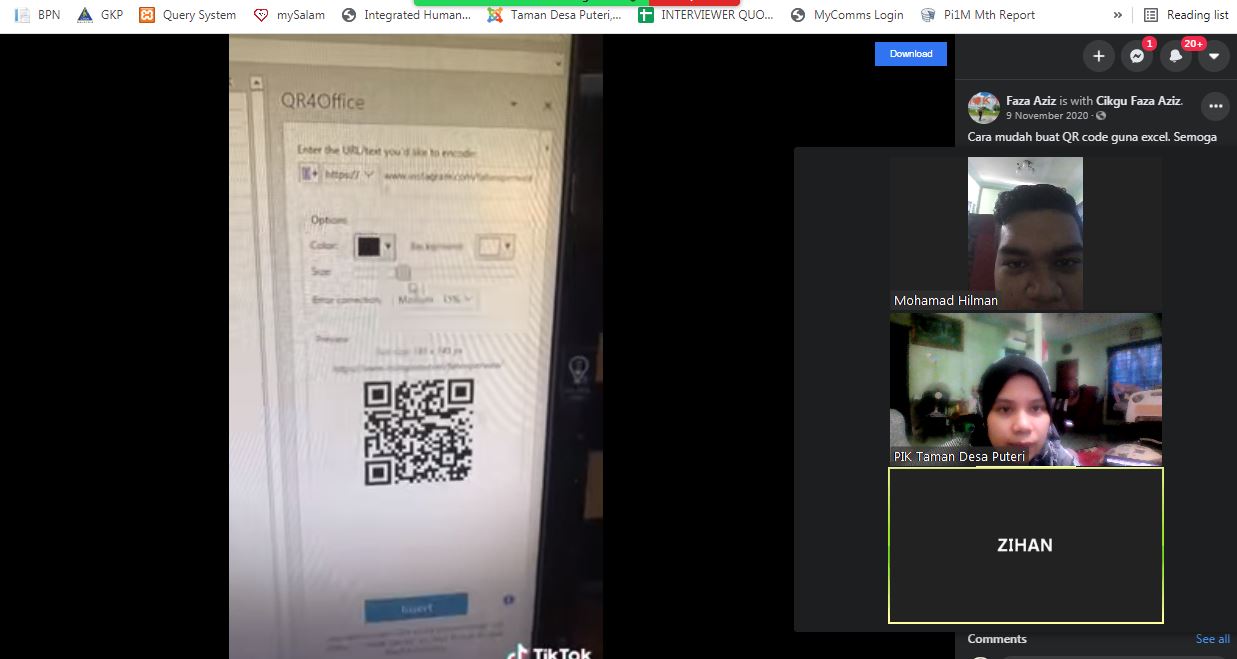Image resolution: width=1237 pixels, height=659 pixels.
Task: Click the blue Download button
Action: (x=911, y=54)
